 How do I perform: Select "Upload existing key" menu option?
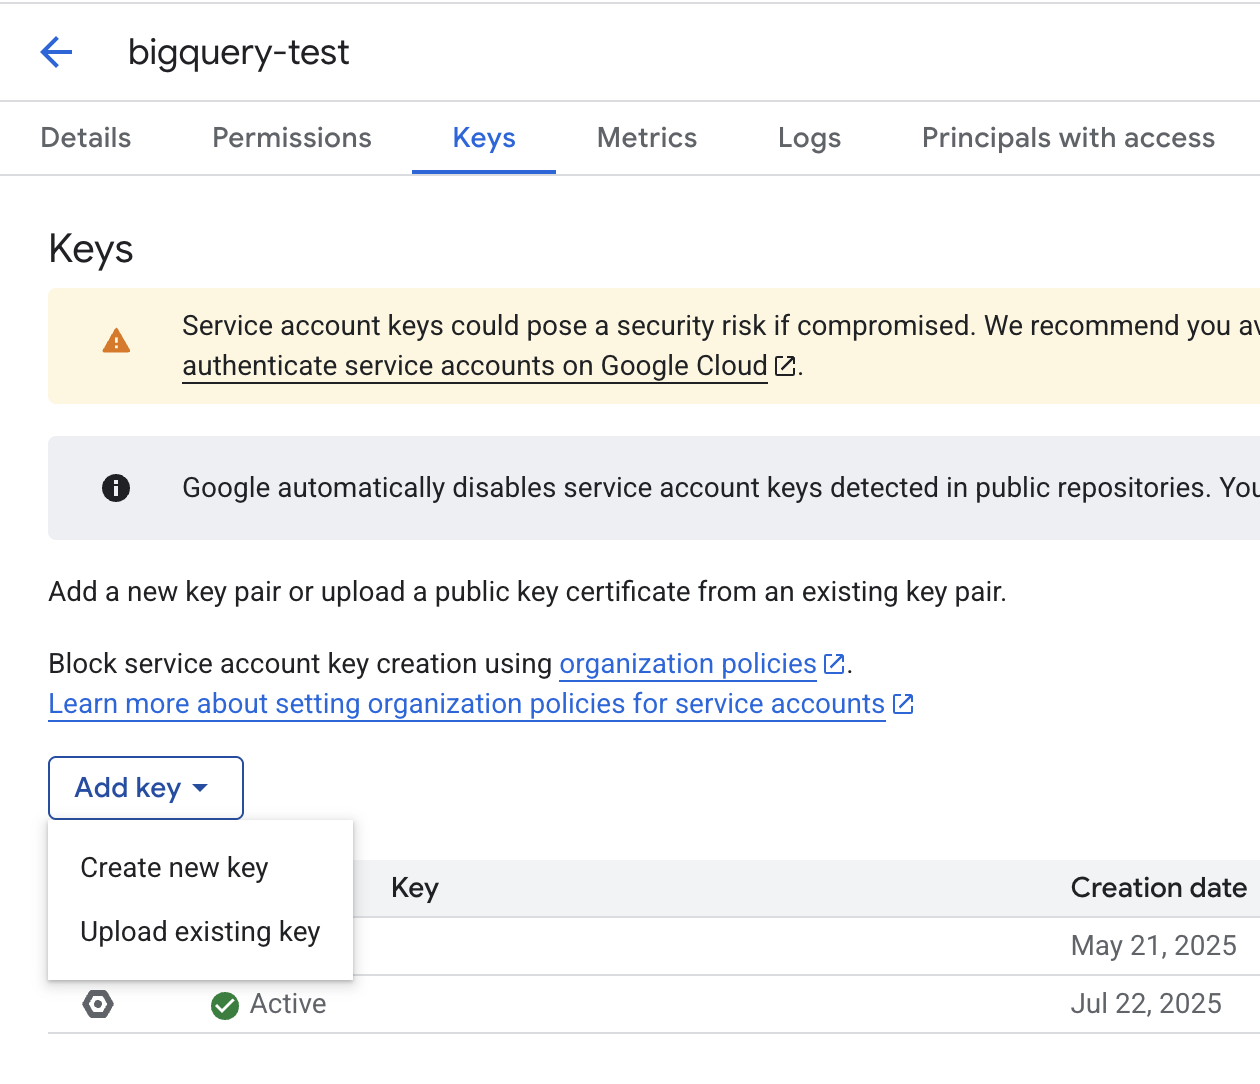pos(200,932)
